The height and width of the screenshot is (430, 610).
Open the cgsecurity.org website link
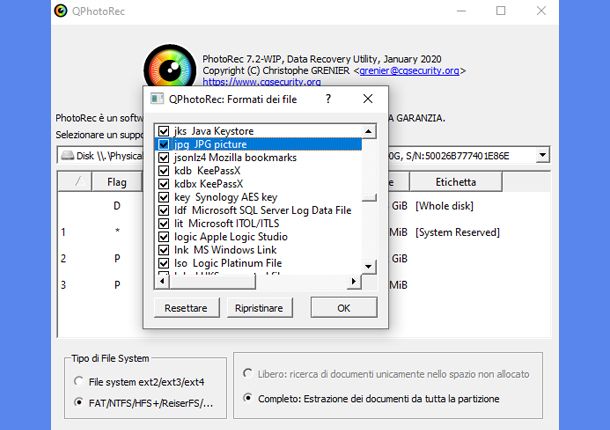[261, 82]
